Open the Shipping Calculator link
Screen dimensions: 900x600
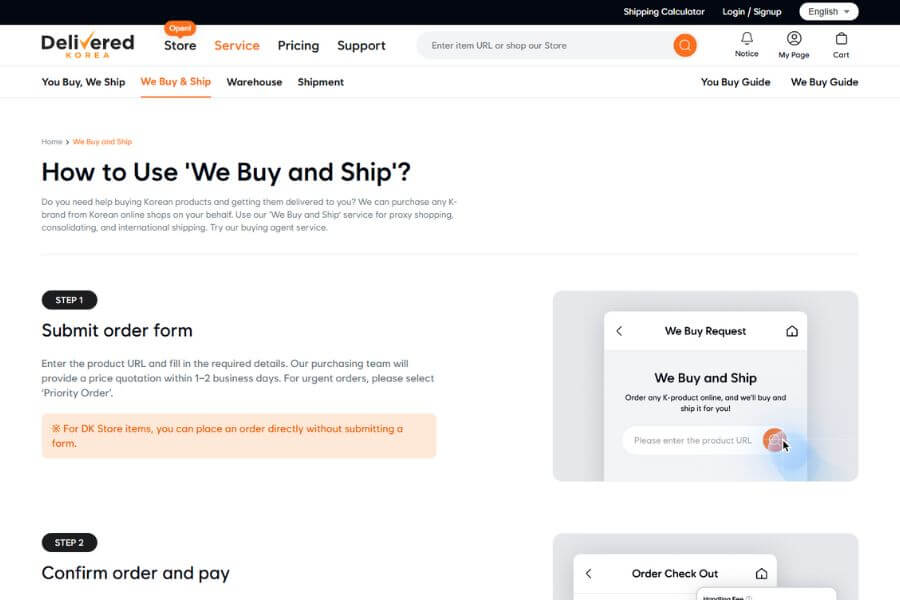(664, 12)
